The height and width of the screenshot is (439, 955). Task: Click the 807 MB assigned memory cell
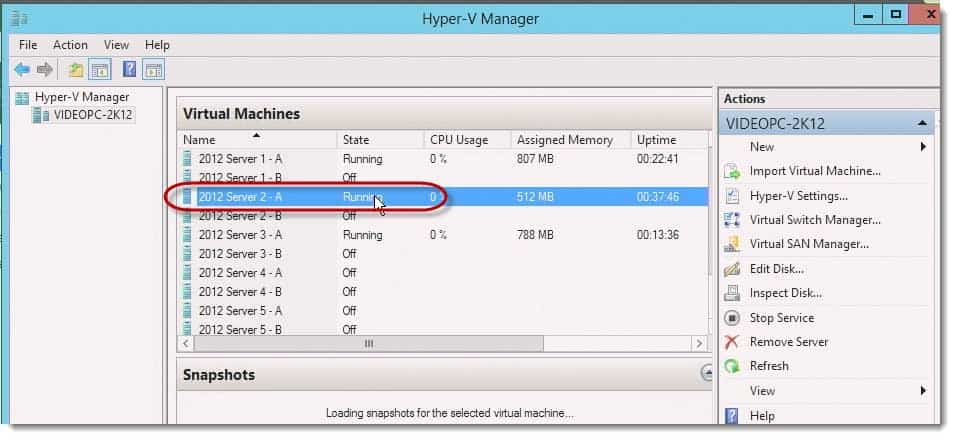[x=535, y=159]
